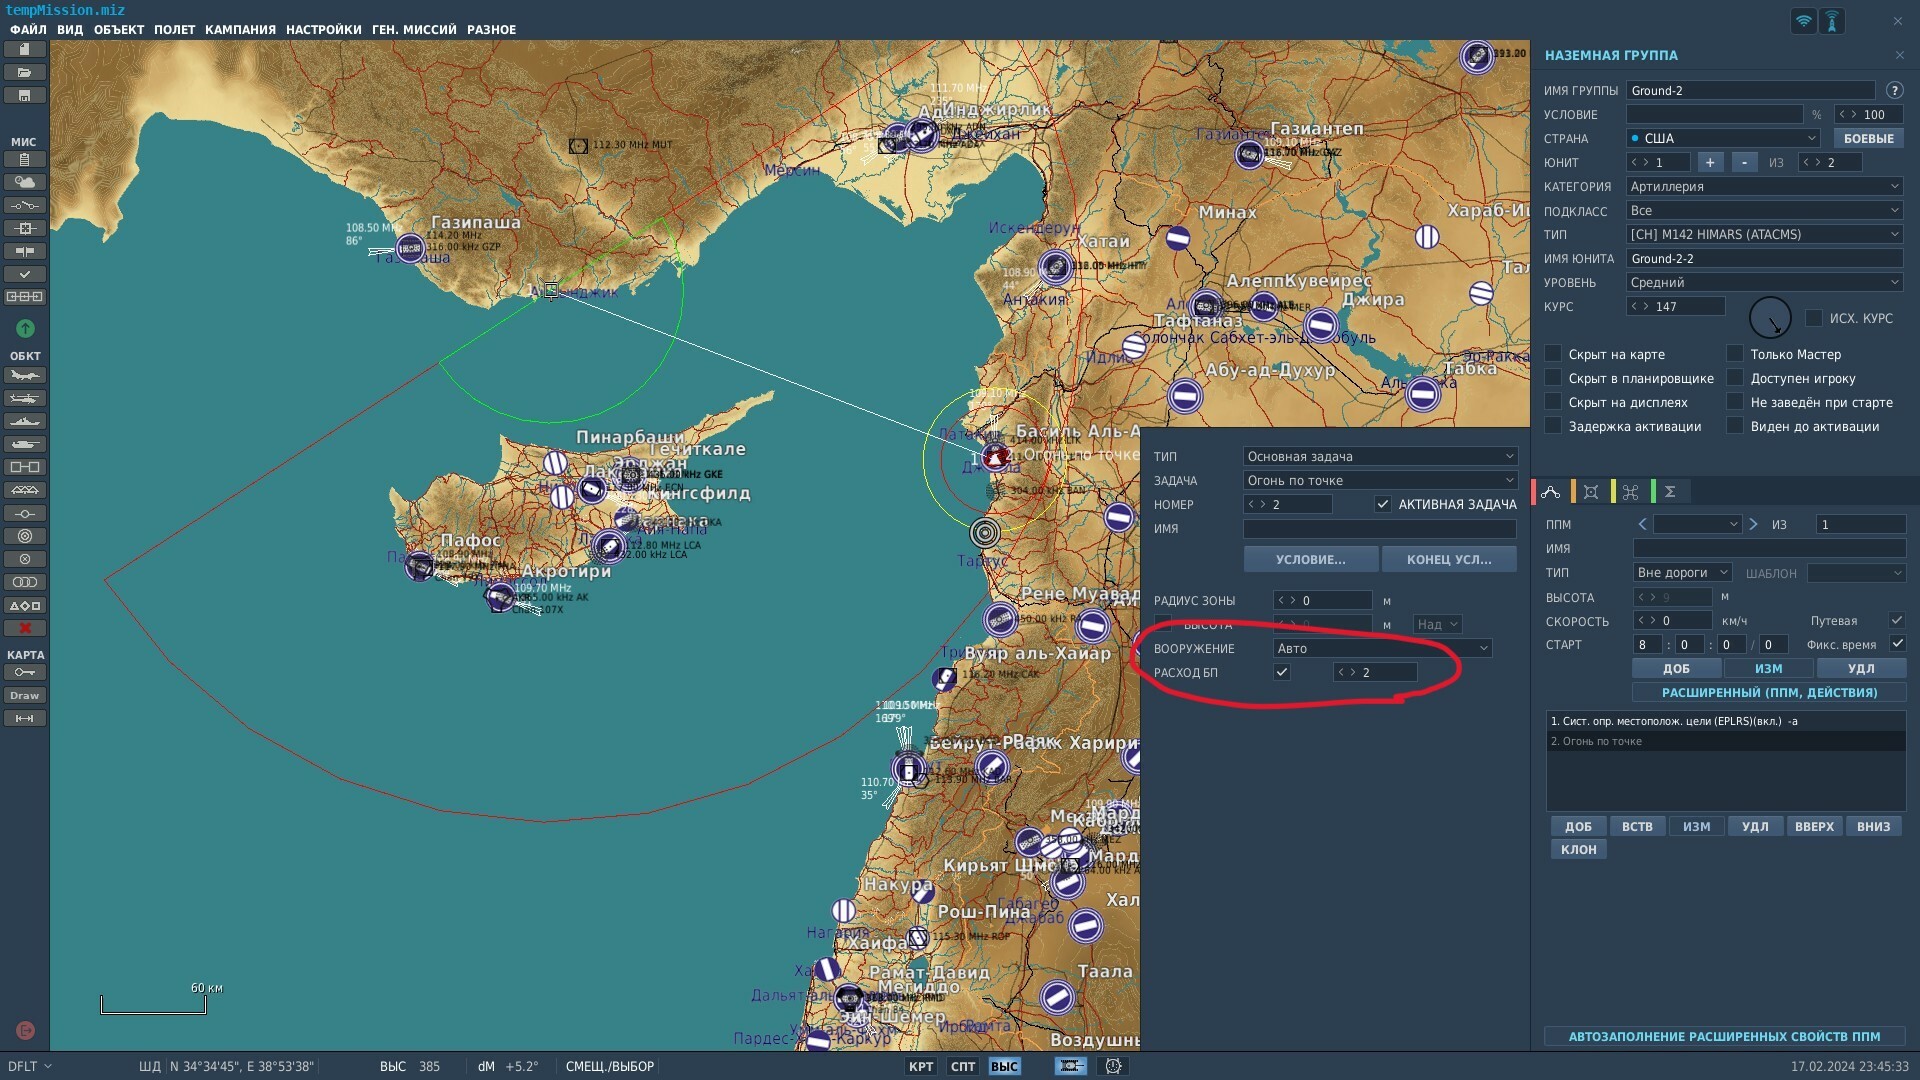Select the ground vehicle (tank) tool
This screenshot has height=1080, width=1920.
click(25, 445)
